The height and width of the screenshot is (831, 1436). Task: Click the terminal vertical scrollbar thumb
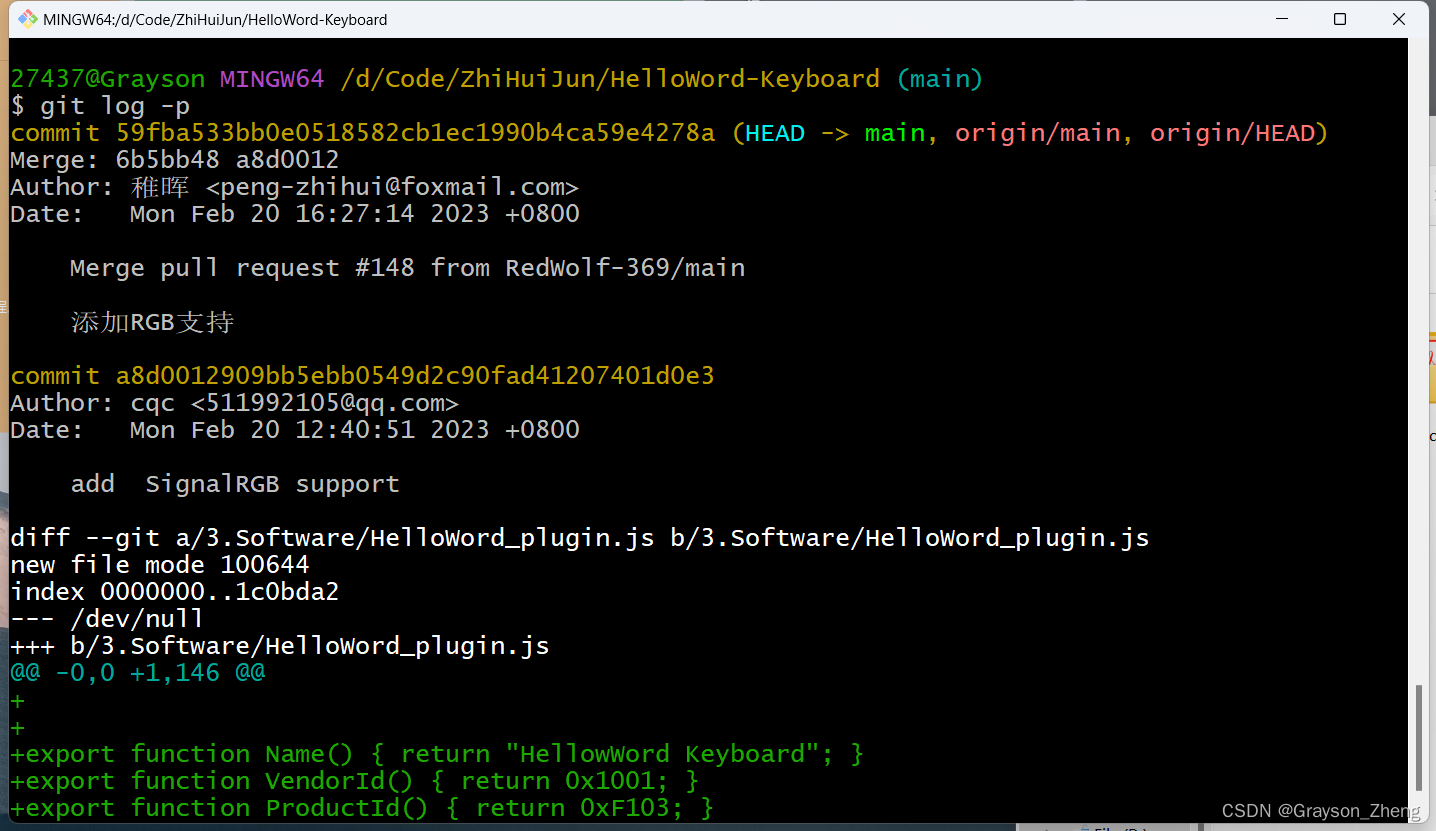coord(1419,738)
